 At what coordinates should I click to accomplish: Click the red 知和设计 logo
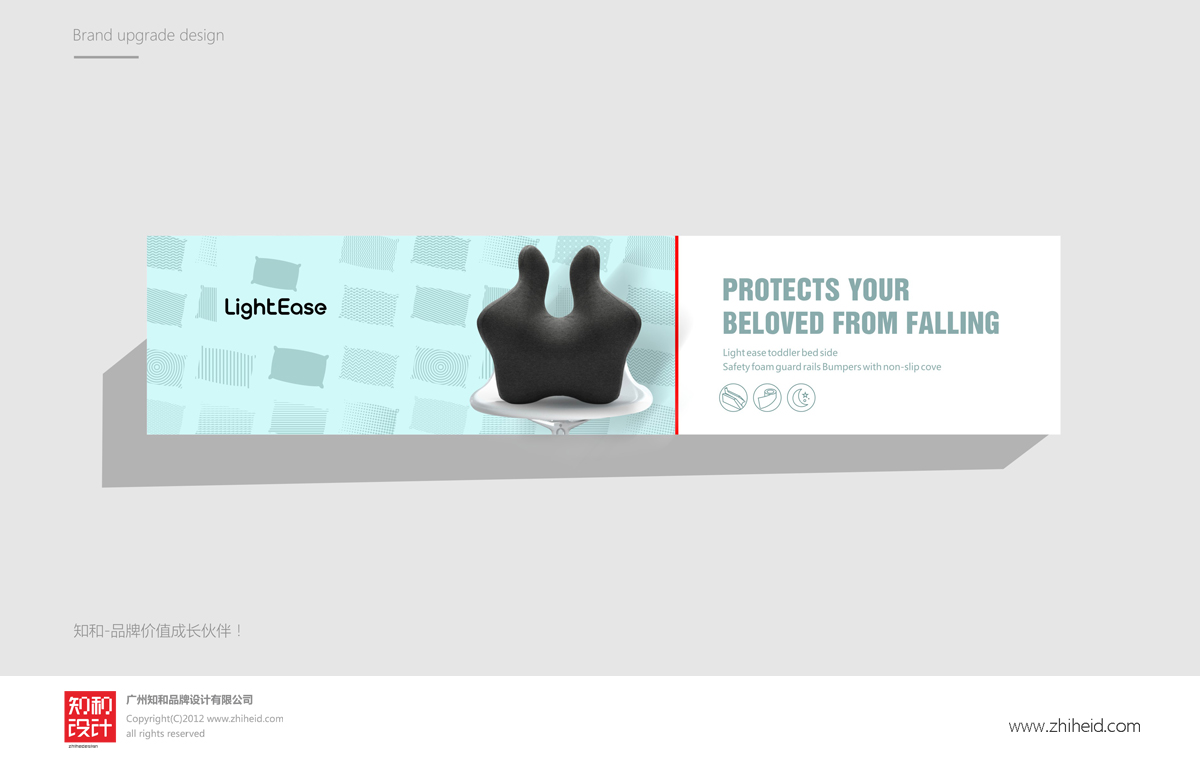pyautogui.click(x=90, y=718)
